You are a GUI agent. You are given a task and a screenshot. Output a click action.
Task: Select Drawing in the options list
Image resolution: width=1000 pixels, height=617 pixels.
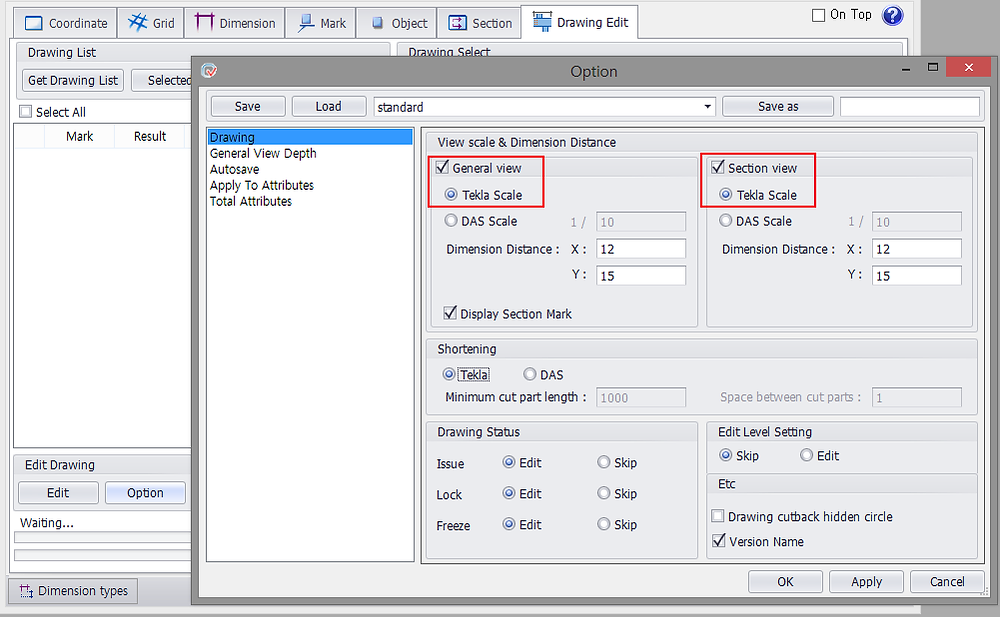[x=310, y=137]
